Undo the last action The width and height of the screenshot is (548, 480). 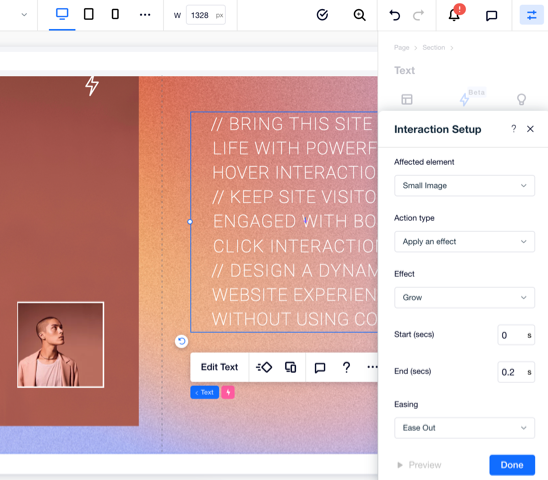click(395, 15)
